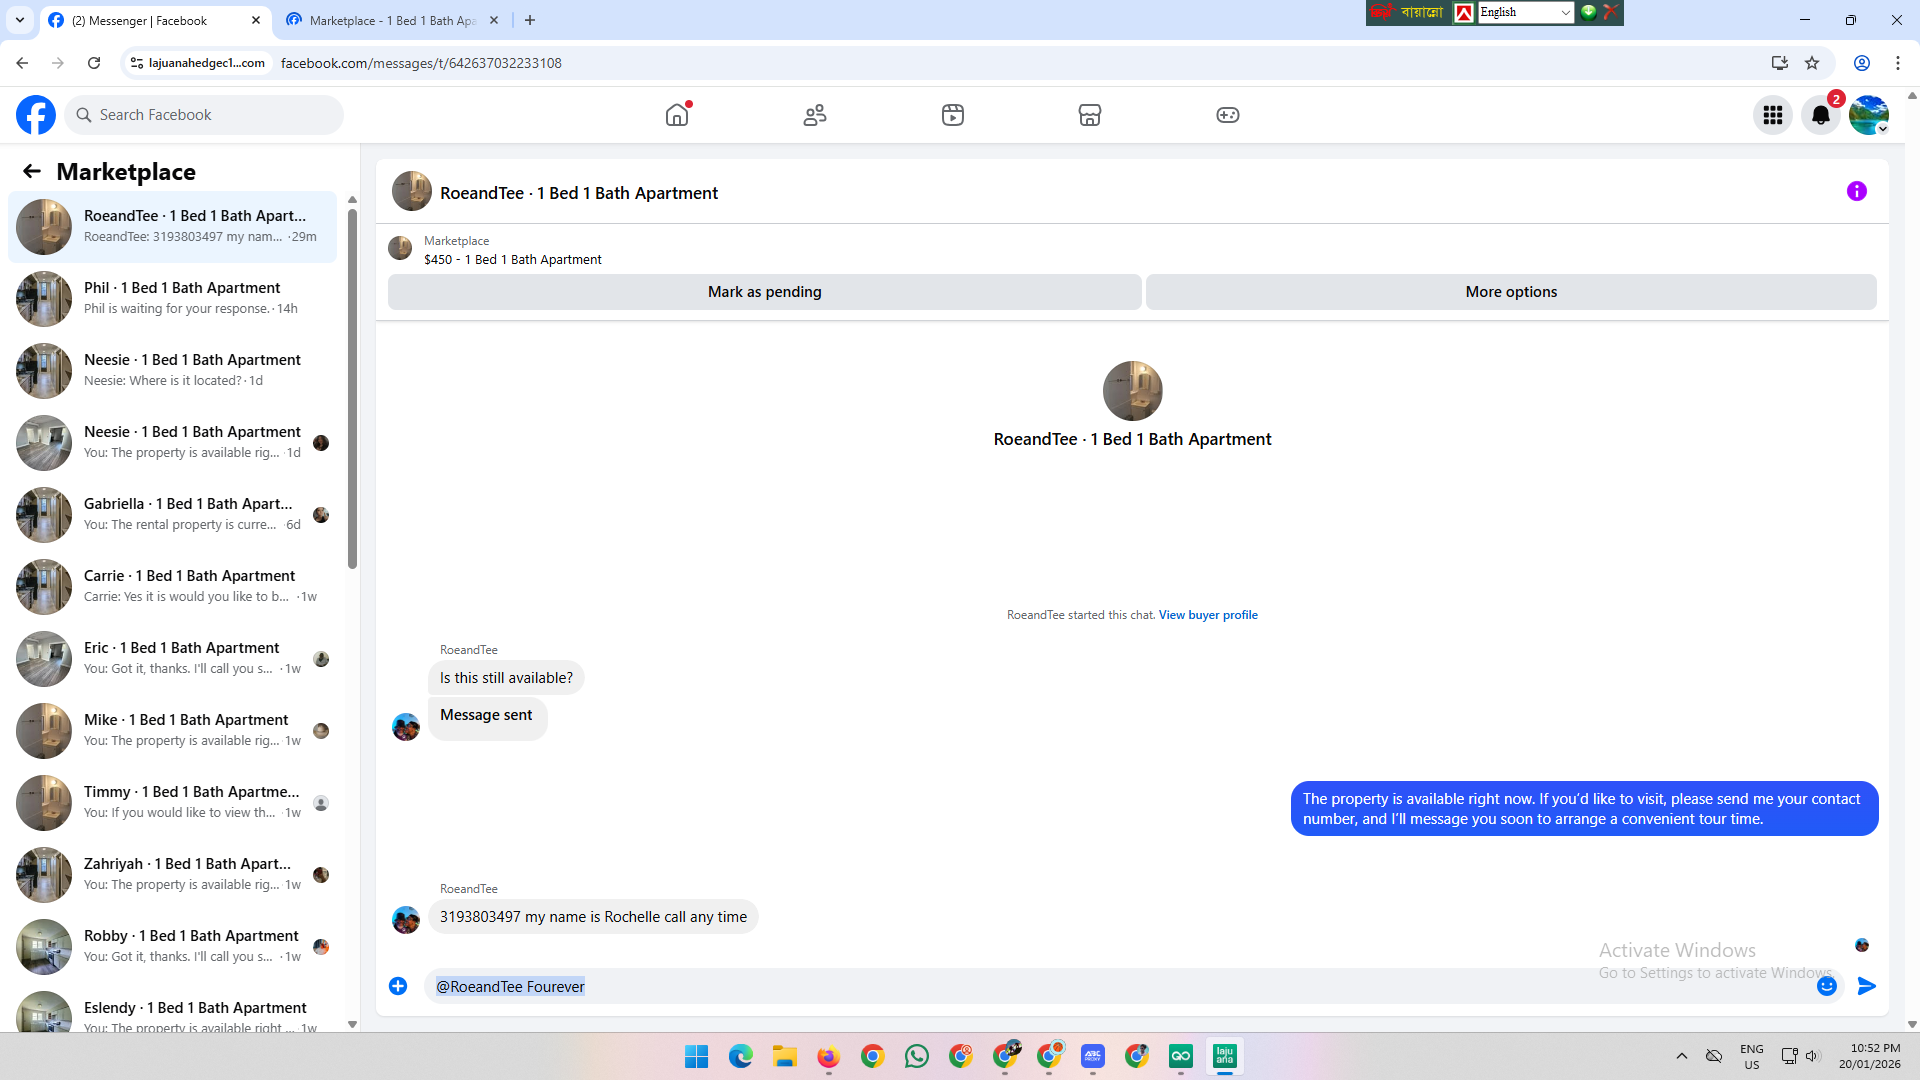Open the Facebook logo home link

click(36, 115)
